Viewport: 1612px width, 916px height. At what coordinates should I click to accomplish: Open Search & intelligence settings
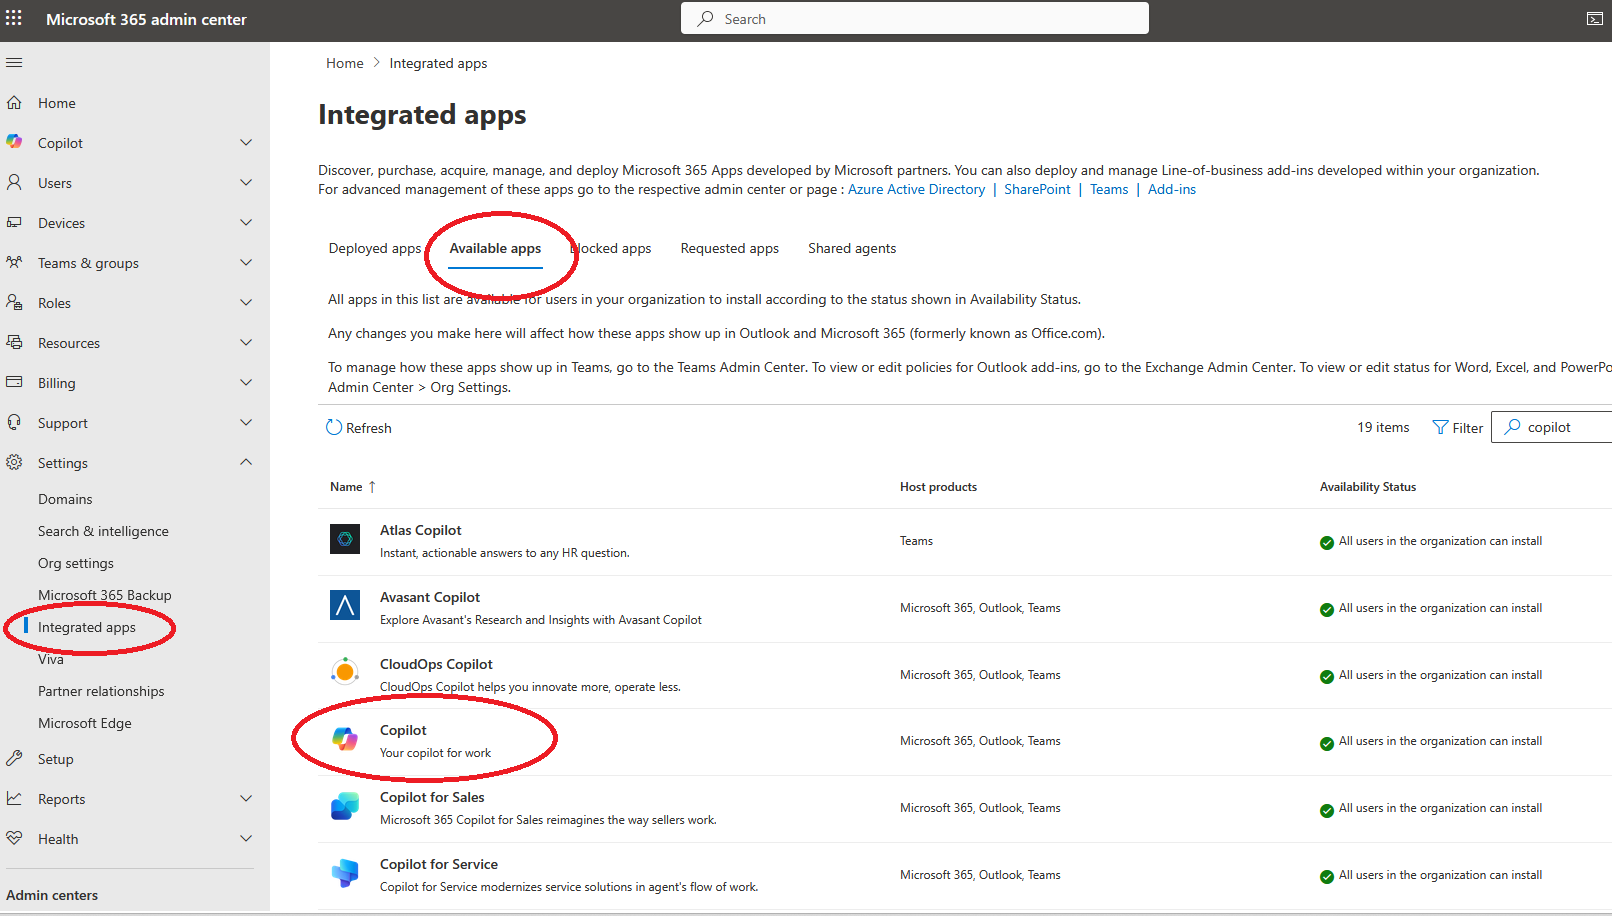click(x=103, y=531)
